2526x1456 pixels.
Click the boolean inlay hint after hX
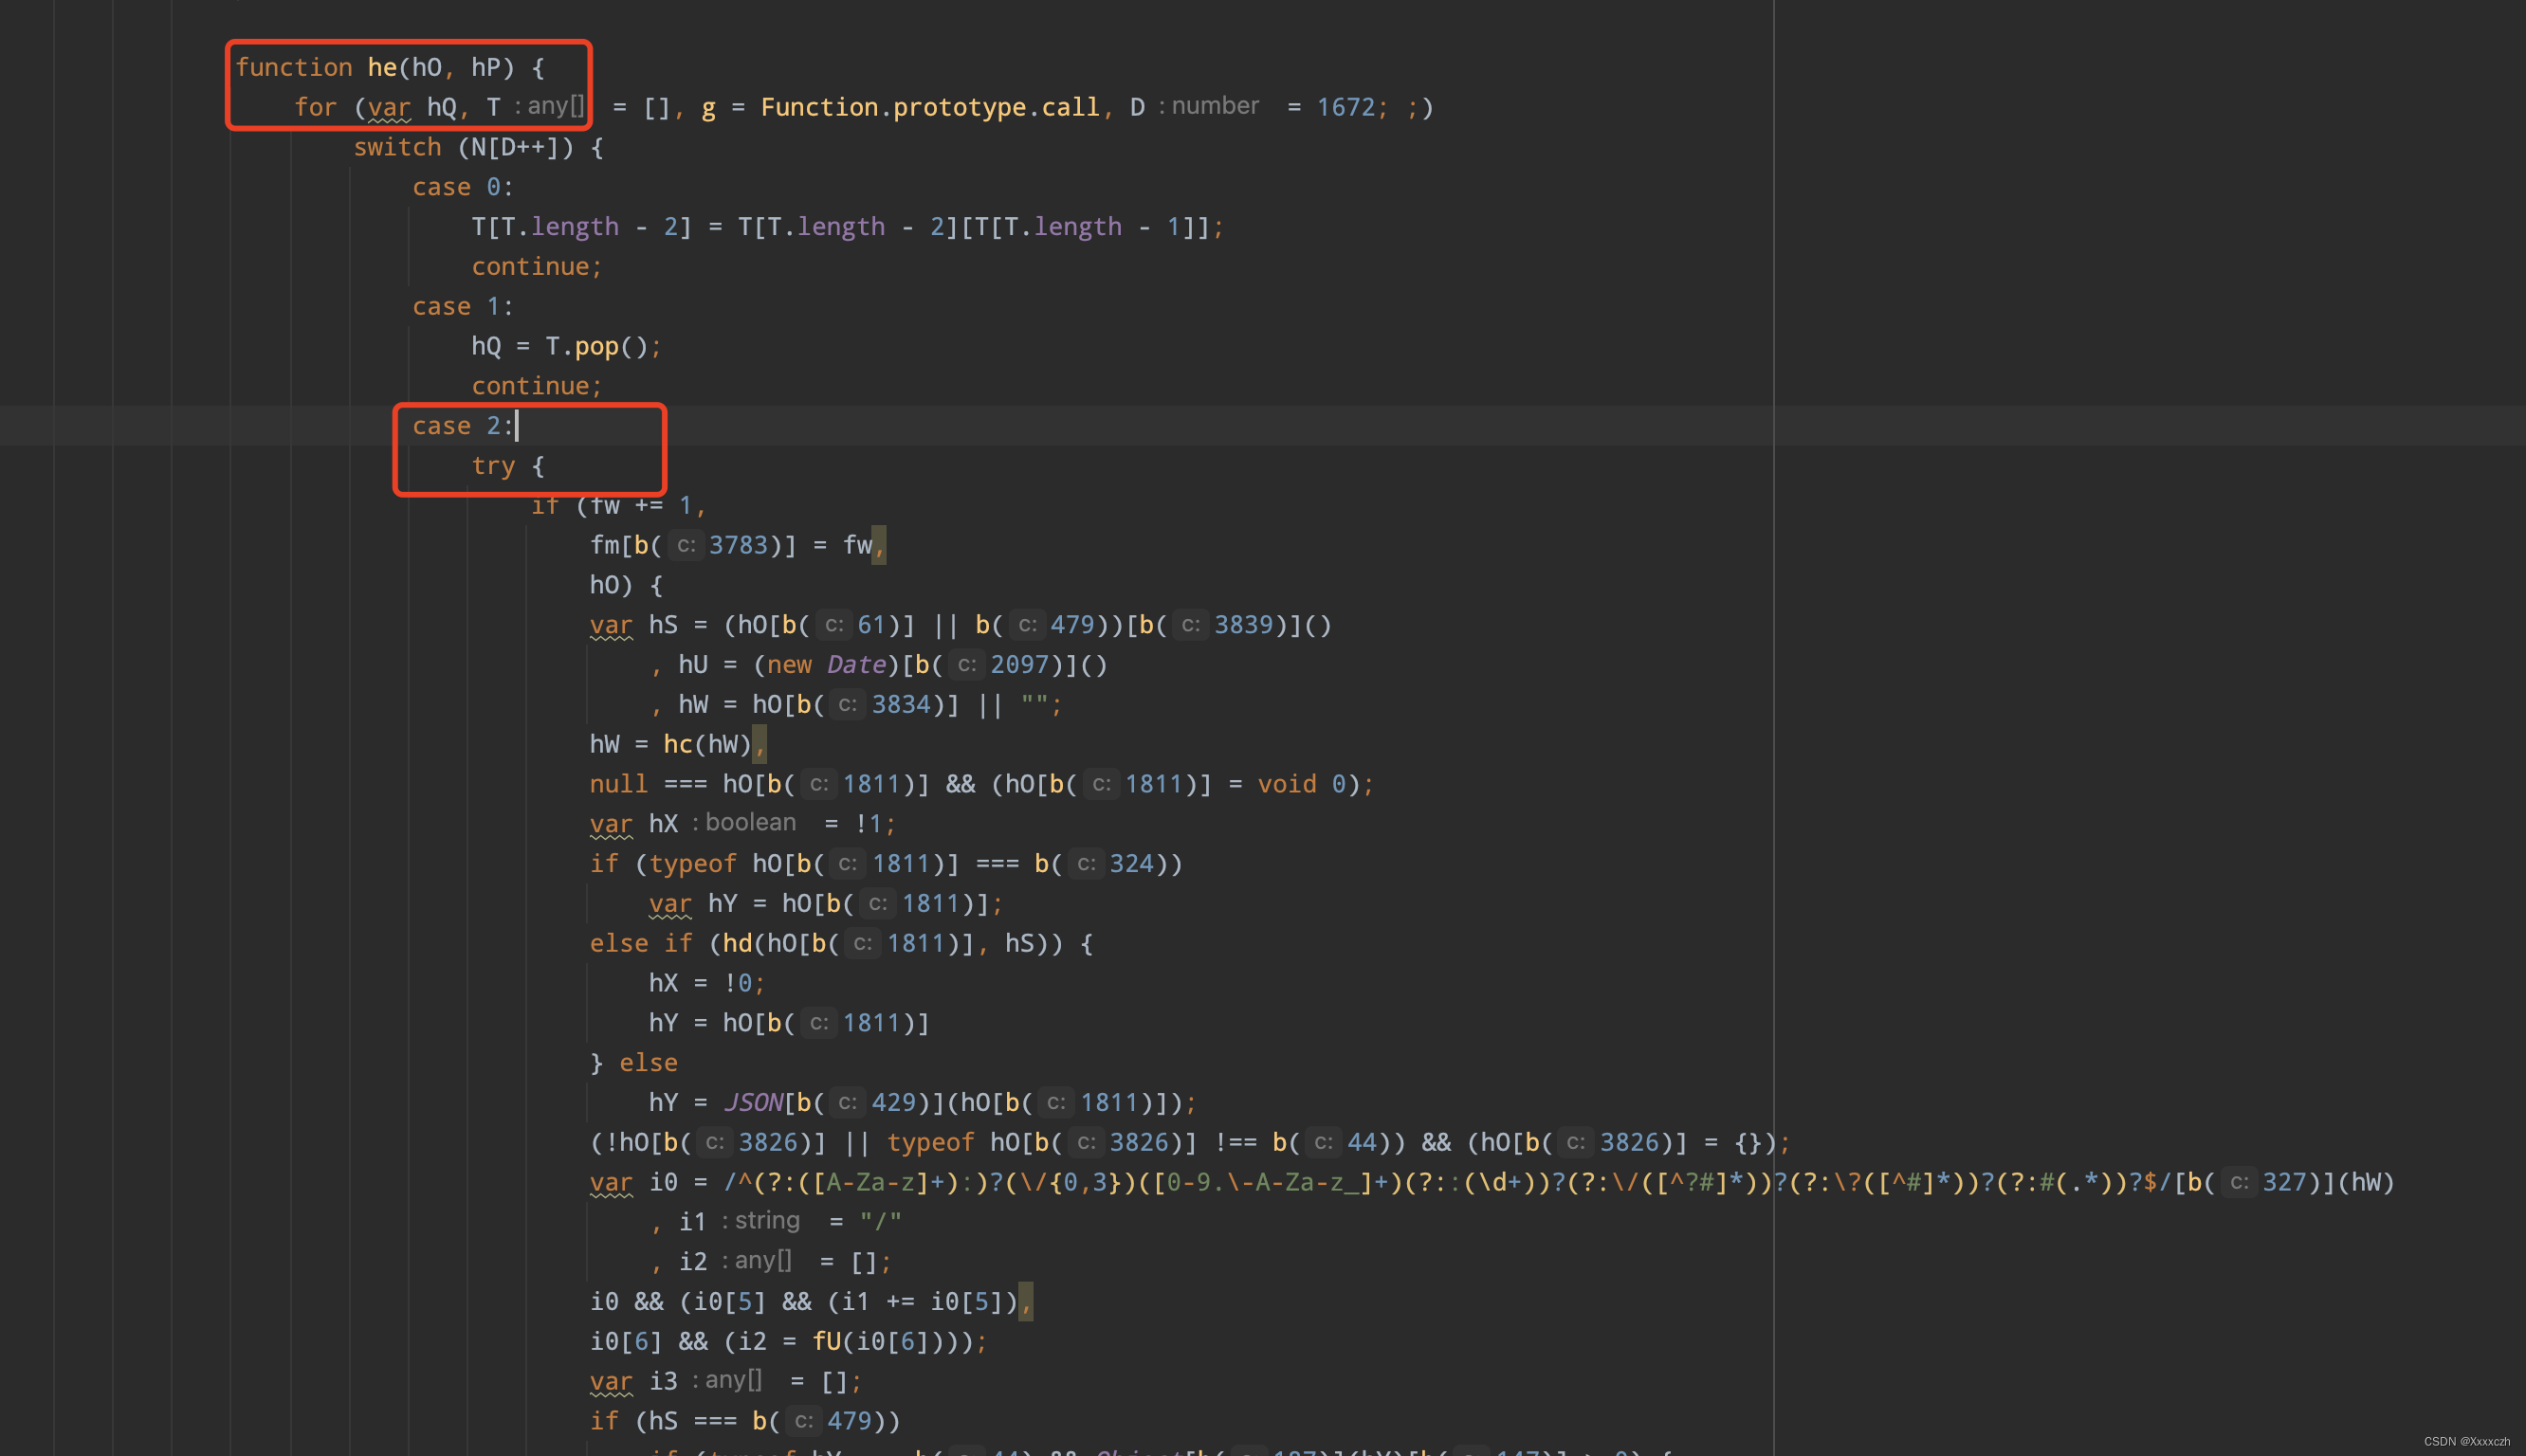(x=750, y=822)
